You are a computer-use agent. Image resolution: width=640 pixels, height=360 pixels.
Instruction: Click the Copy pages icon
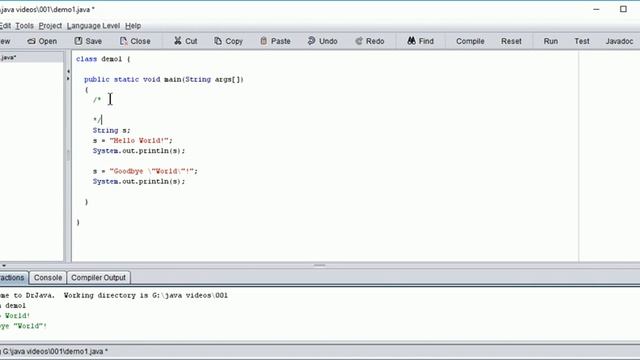[218, 41]
